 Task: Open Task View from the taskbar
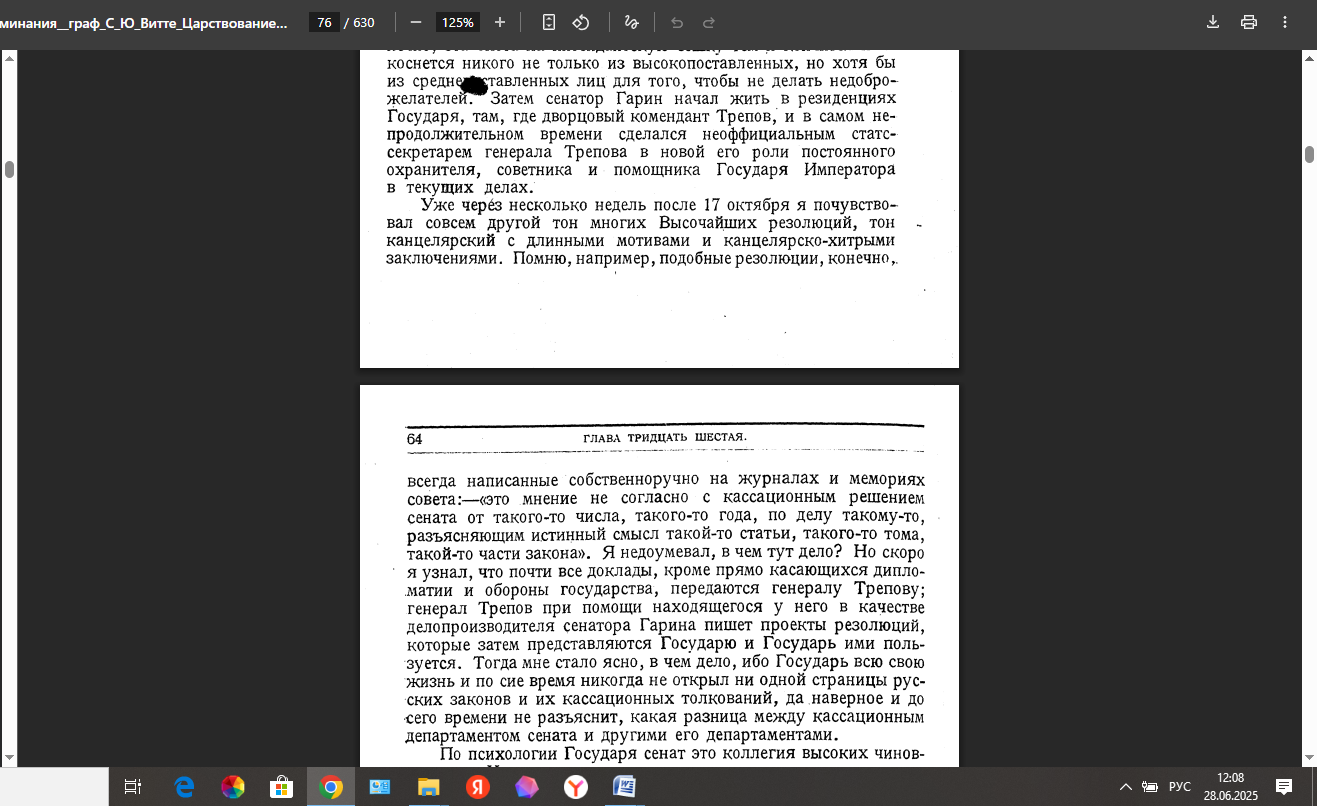pos(133,787)
